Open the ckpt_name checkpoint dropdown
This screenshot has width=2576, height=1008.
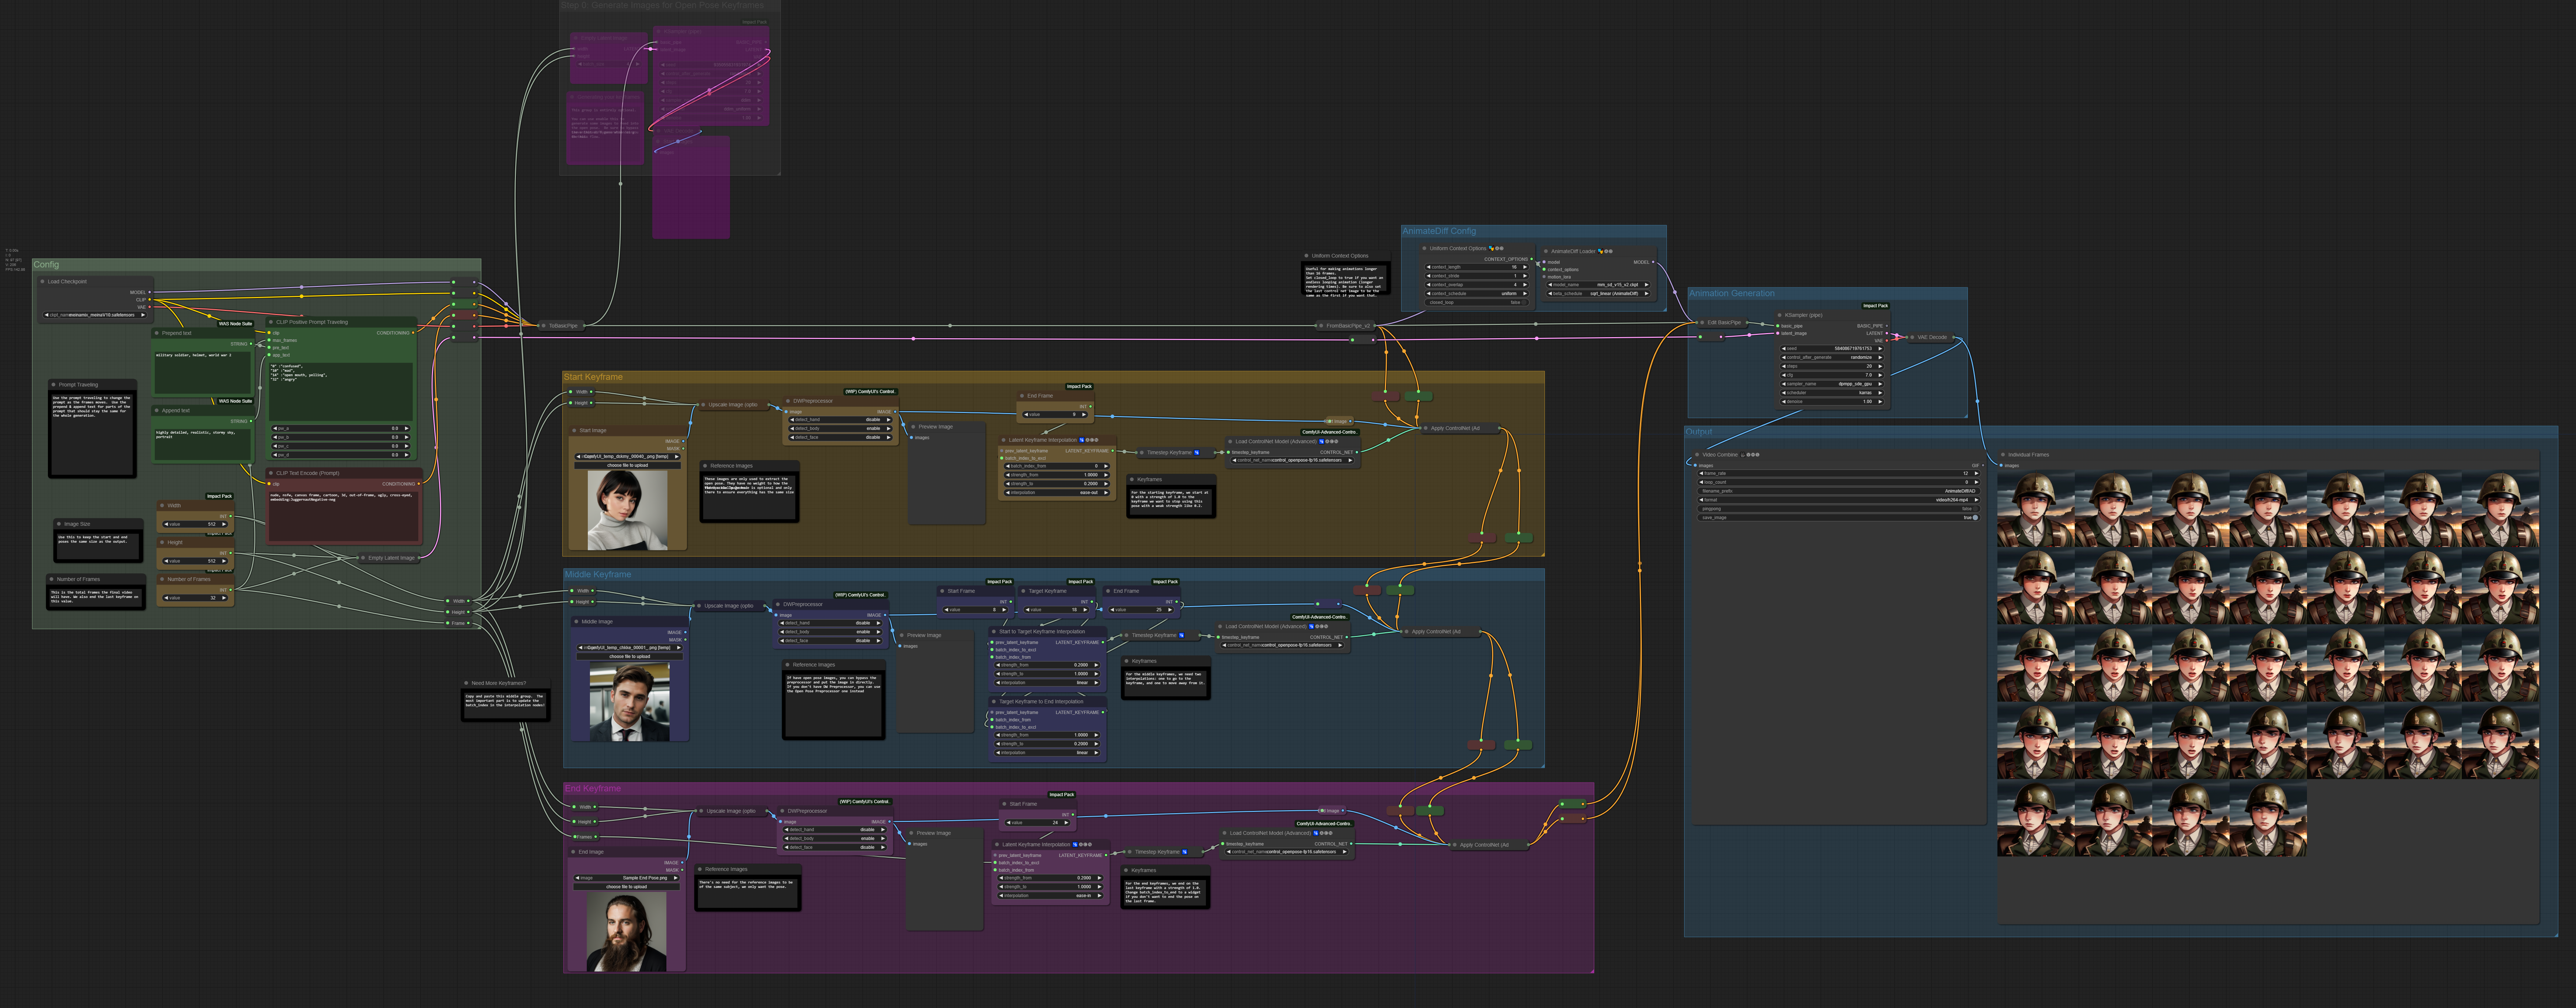point(94,315)
